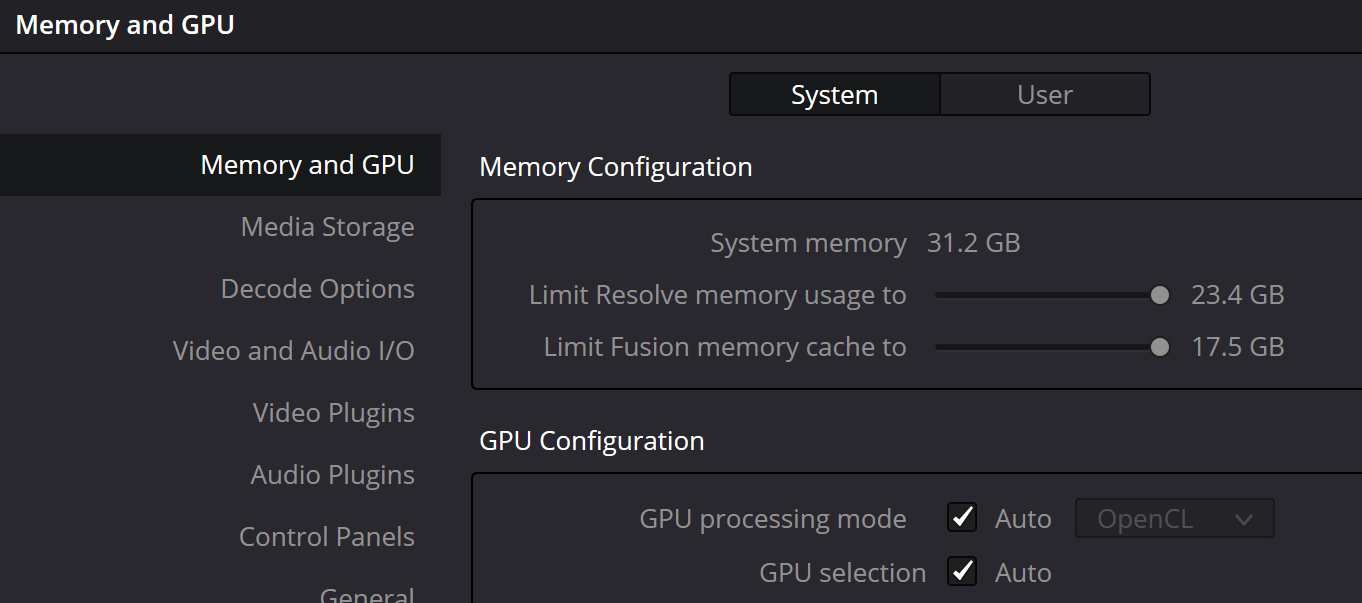Open Media Storage settings
The width and height of the screenshot is (1362, 603).
(327, 227)
